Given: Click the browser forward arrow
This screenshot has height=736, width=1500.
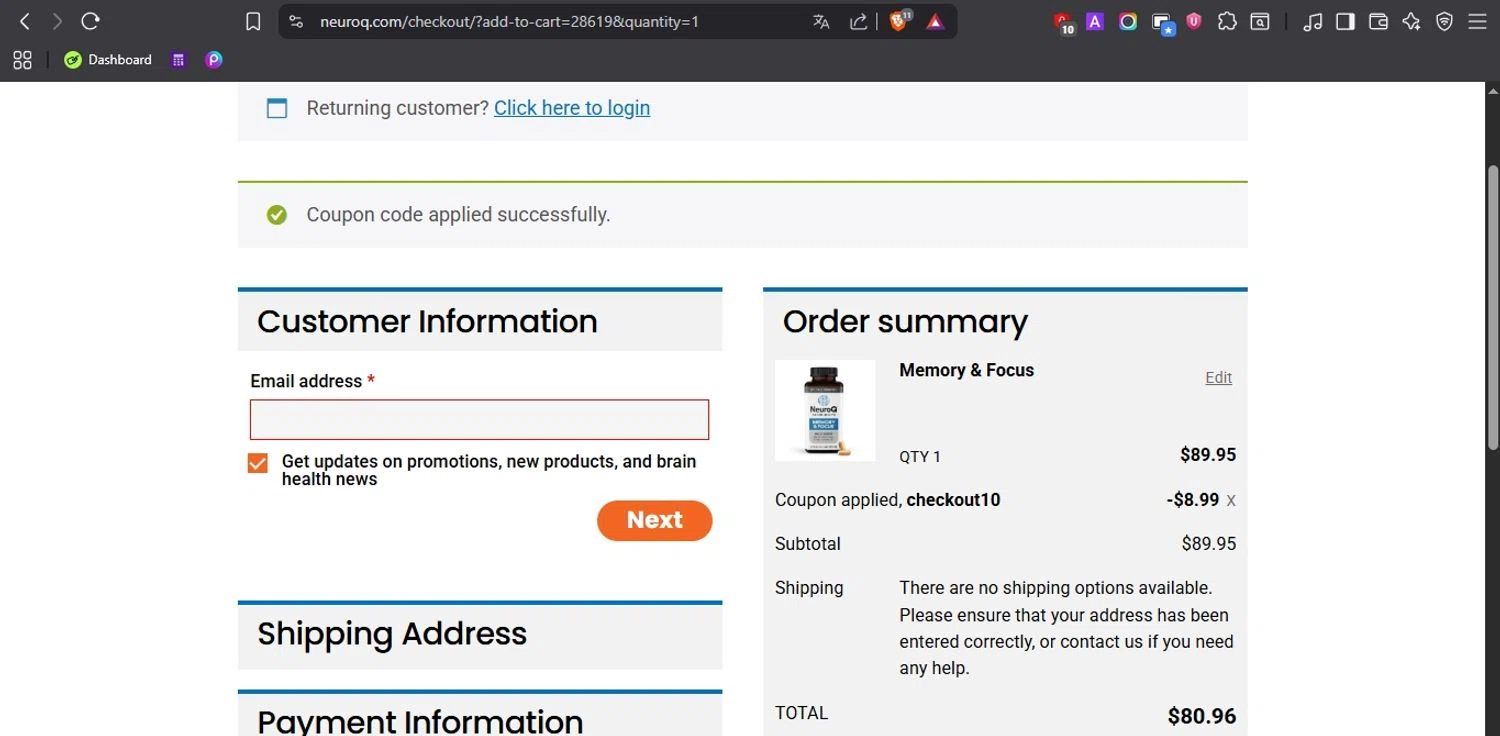Looking at the screenshot, I should (57, 21).
